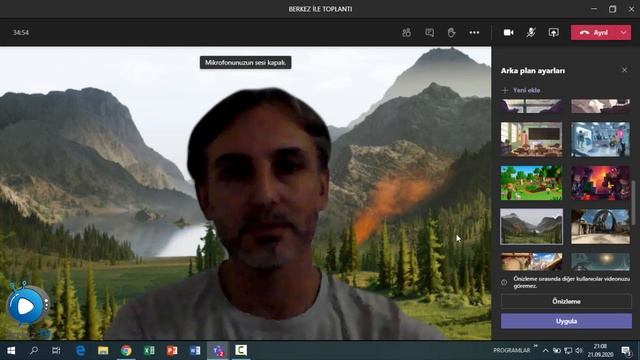
Task: Open PowerPoint from taskbar
Action: click(172, 351)
